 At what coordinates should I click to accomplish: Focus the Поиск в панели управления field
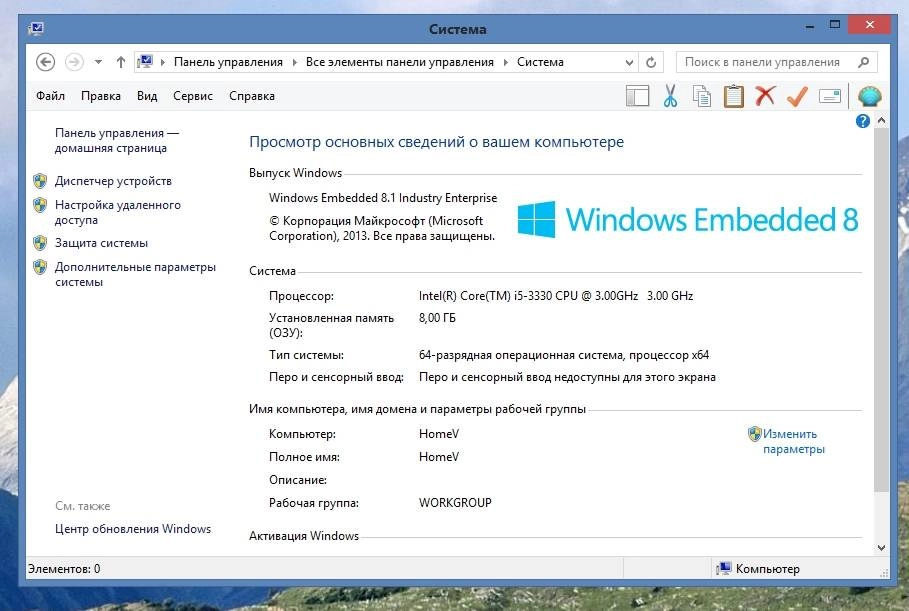[776, 62]
